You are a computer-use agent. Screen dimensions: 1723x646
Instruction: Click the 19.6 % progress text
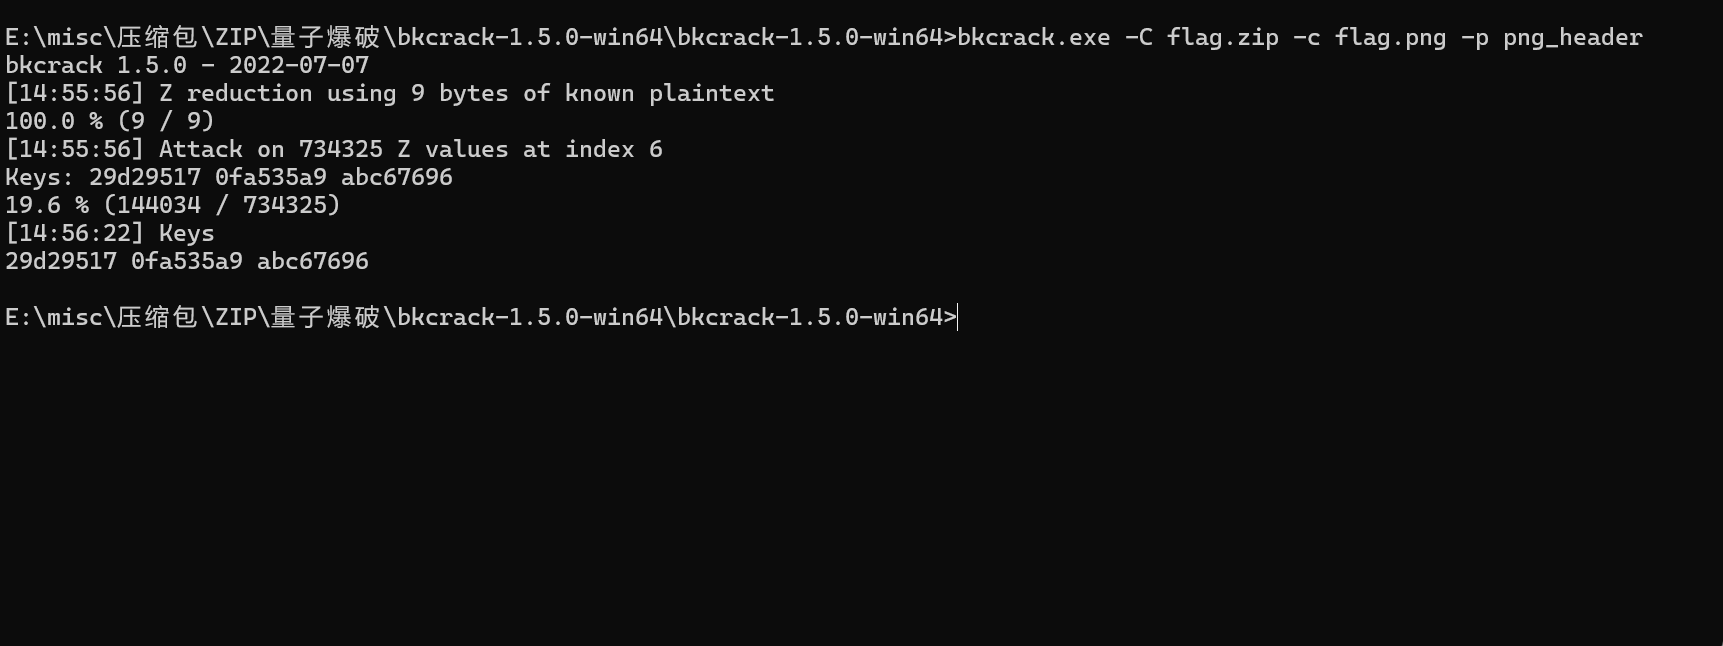point(47,205)
